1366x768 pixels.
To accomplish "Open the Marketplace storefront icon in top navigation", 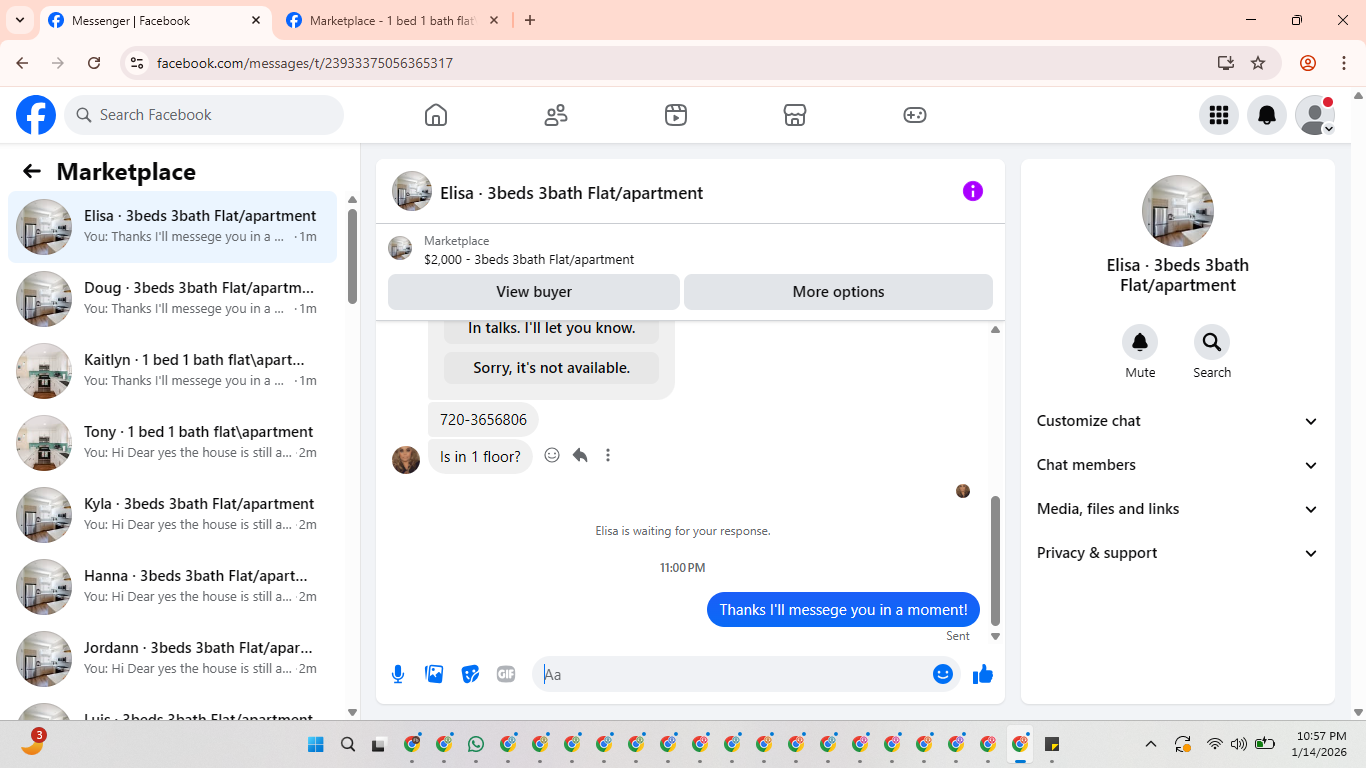I will [x=795, y=115].
